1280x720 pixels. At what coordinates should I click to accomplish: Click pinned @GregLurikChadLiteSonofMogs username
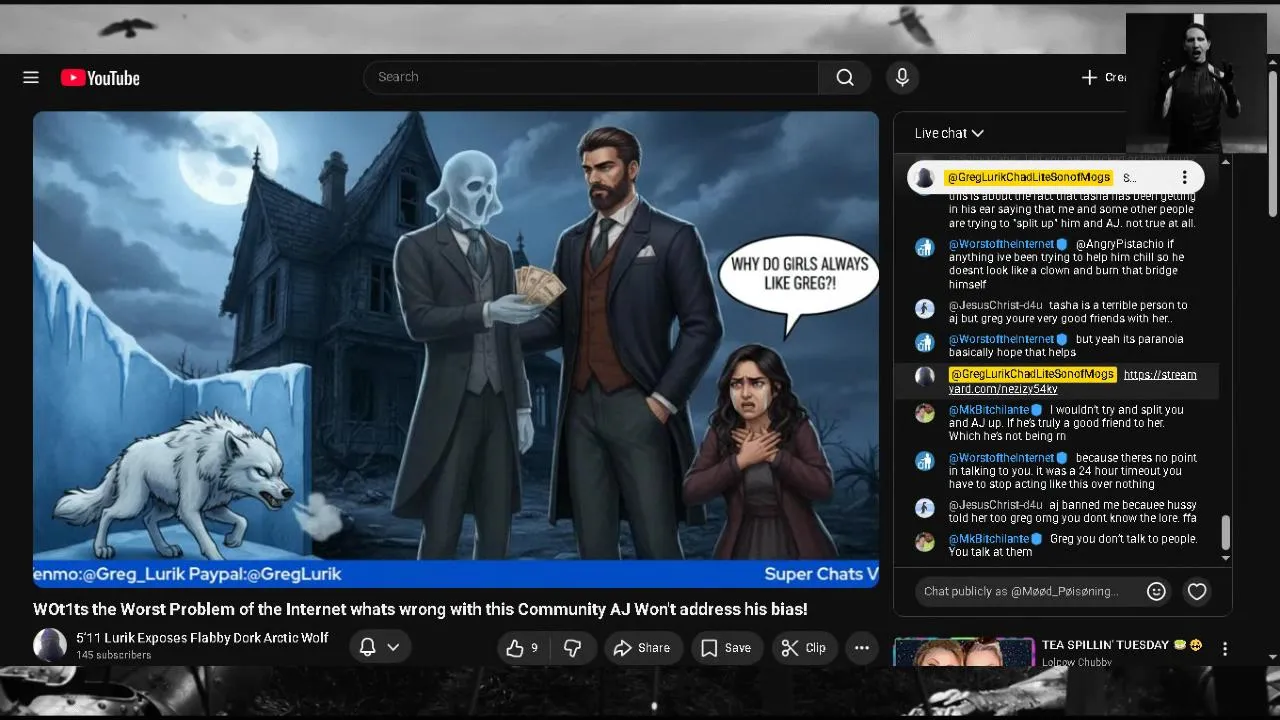(x=1028, y=177)
